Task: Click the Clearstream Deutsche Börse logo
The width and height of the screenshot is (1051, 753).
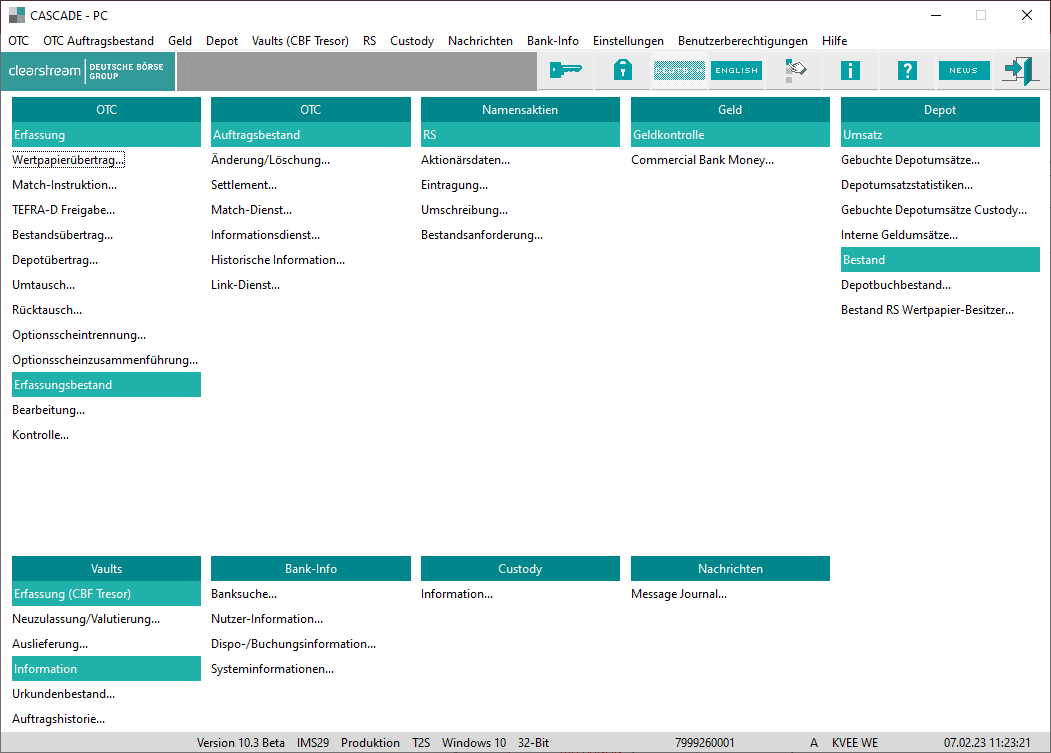Action: click(x=88, y=70)
